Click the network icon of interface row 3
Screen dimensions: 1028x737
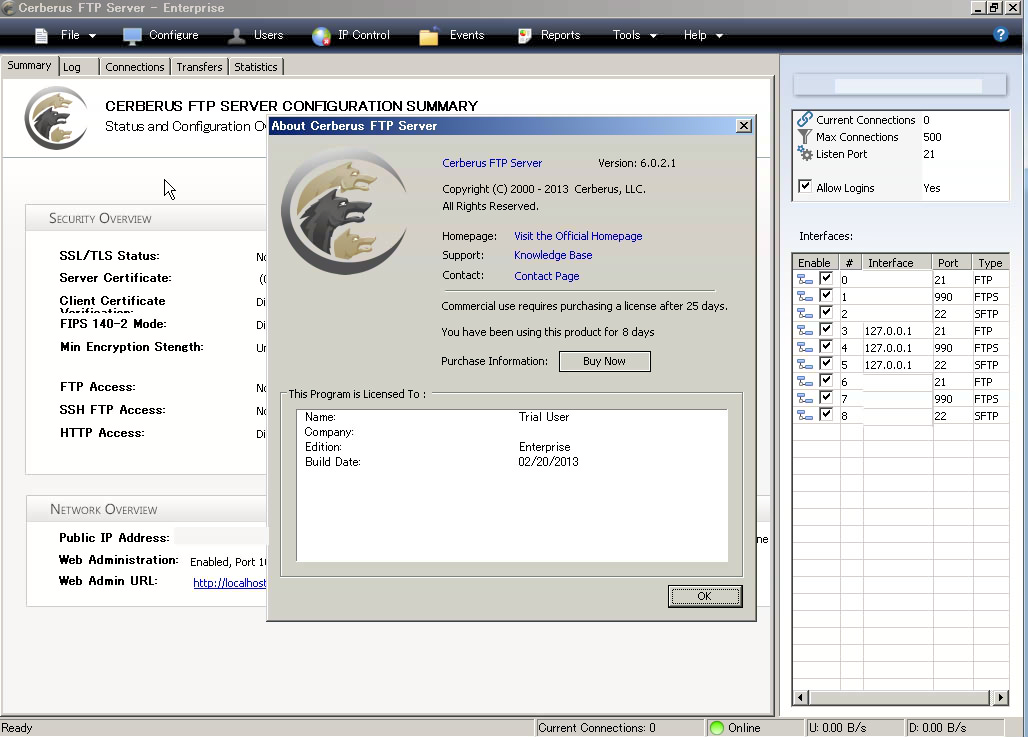click(804, 330)
